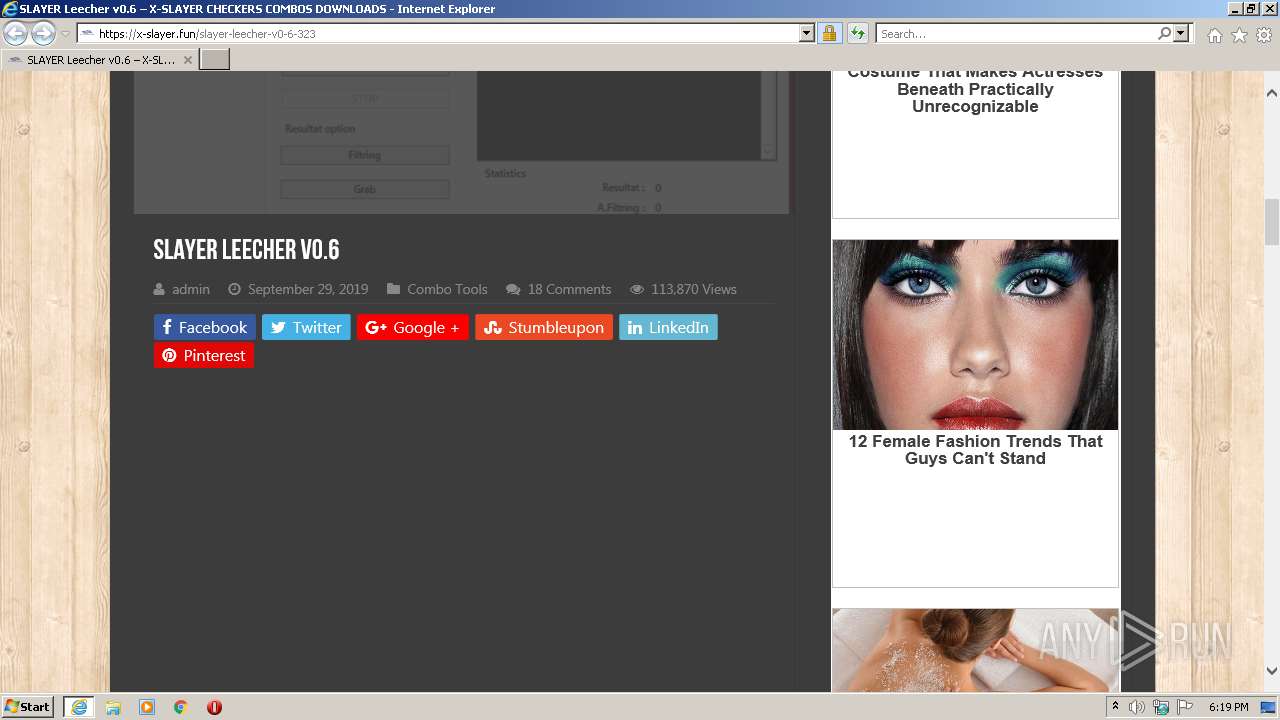
Task: Open the Opera taskbar icon
Action: pos(214,707)
